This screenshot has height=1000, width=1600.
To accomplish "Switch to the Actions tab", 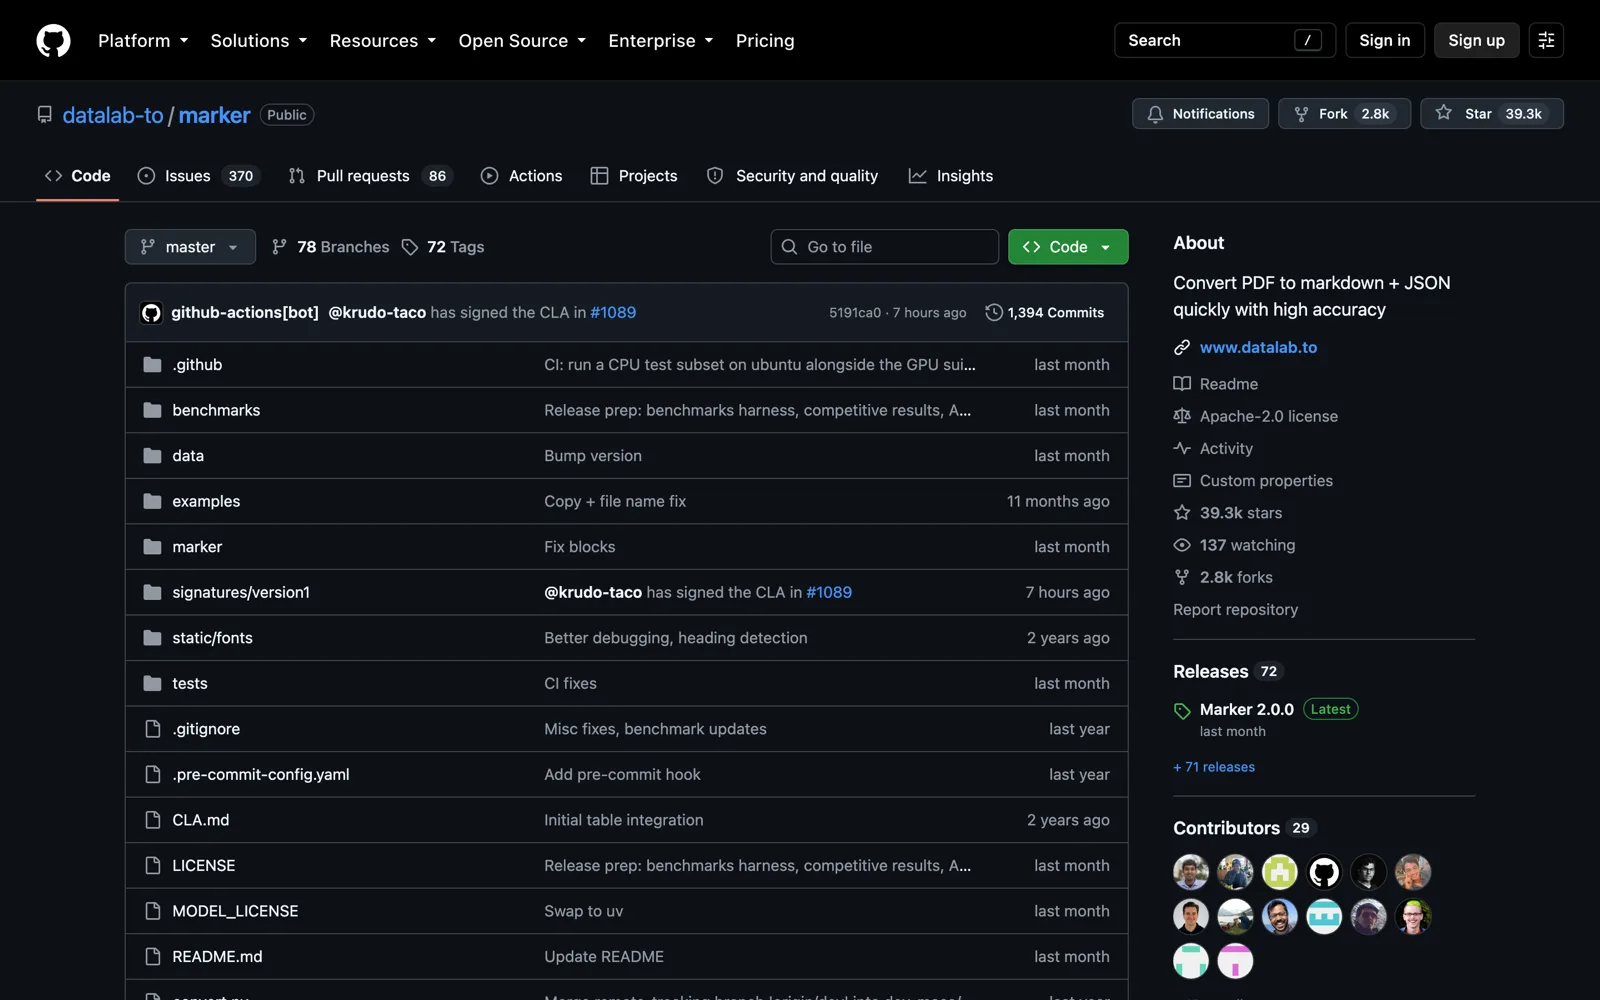I will (x=522, y=176).
